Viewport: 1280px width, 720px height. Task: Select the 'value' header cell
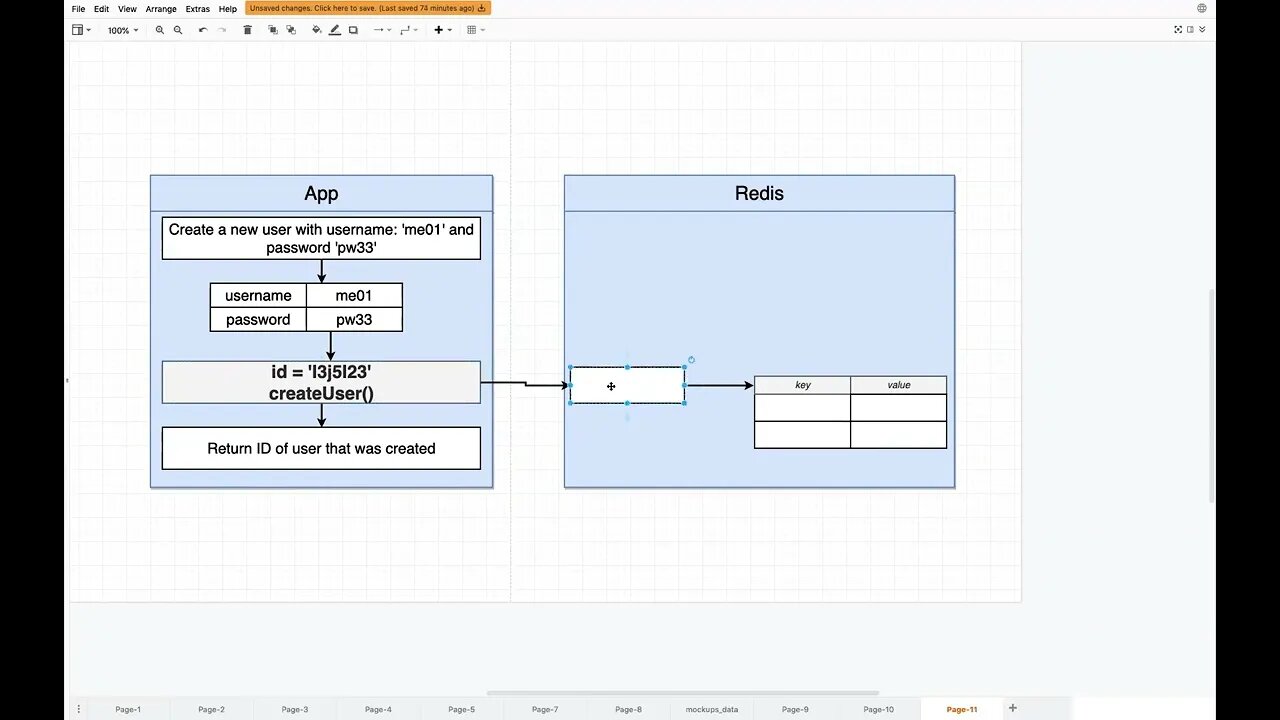pos(898,385)
